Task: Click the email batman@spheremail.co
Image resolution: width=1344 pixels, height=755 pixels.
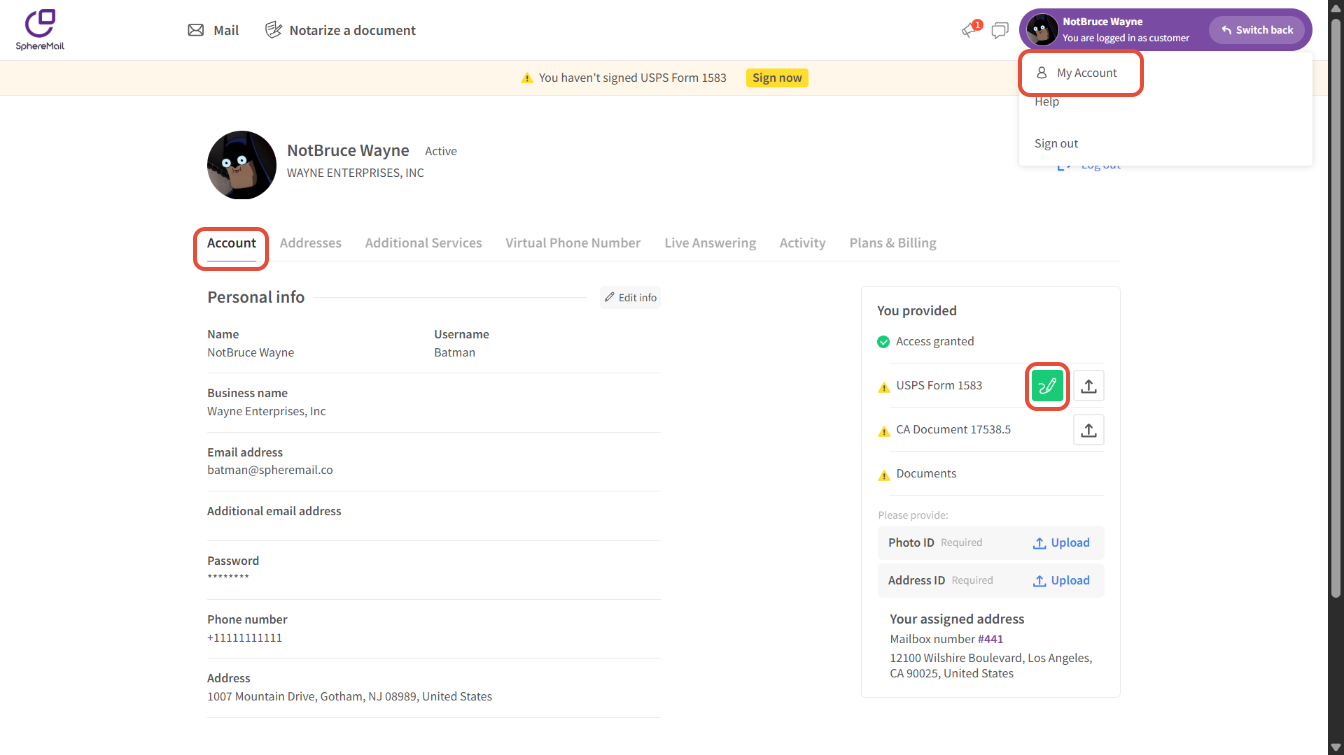Action: tap(270, 470)
